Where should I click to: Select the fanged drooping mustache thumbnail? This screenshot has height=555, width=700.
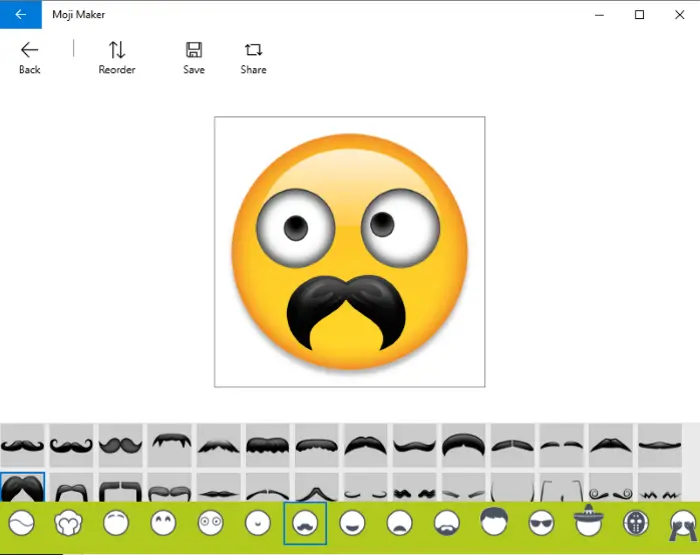point(170,445)
